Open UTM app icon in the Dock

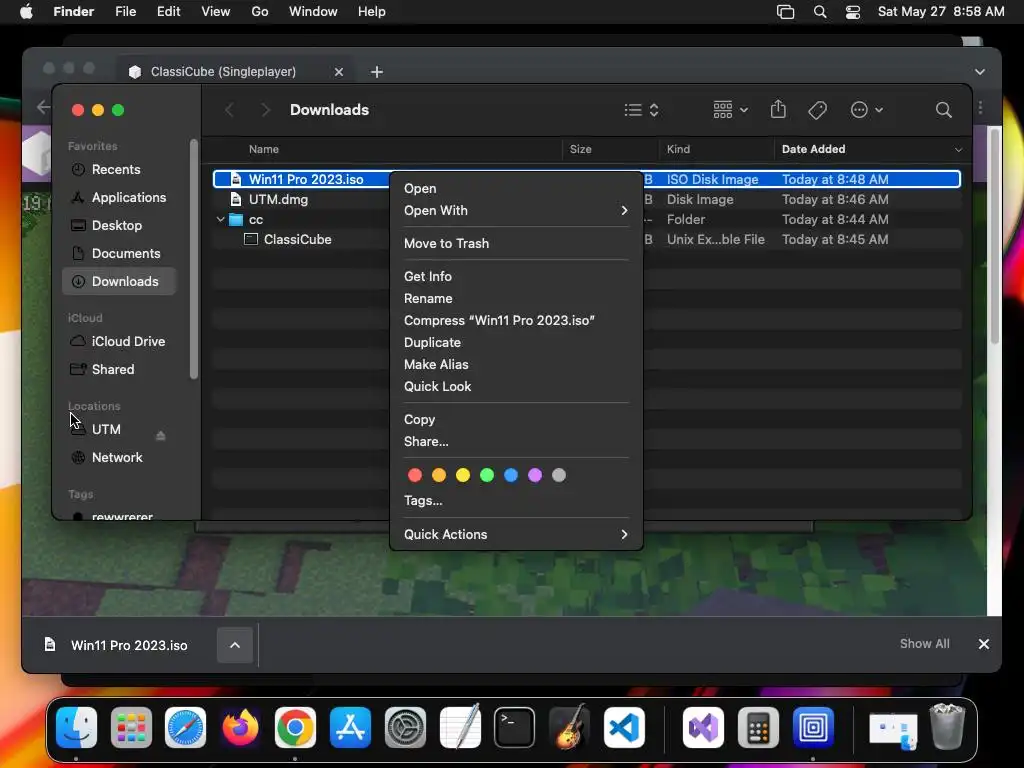click(813, 727)
